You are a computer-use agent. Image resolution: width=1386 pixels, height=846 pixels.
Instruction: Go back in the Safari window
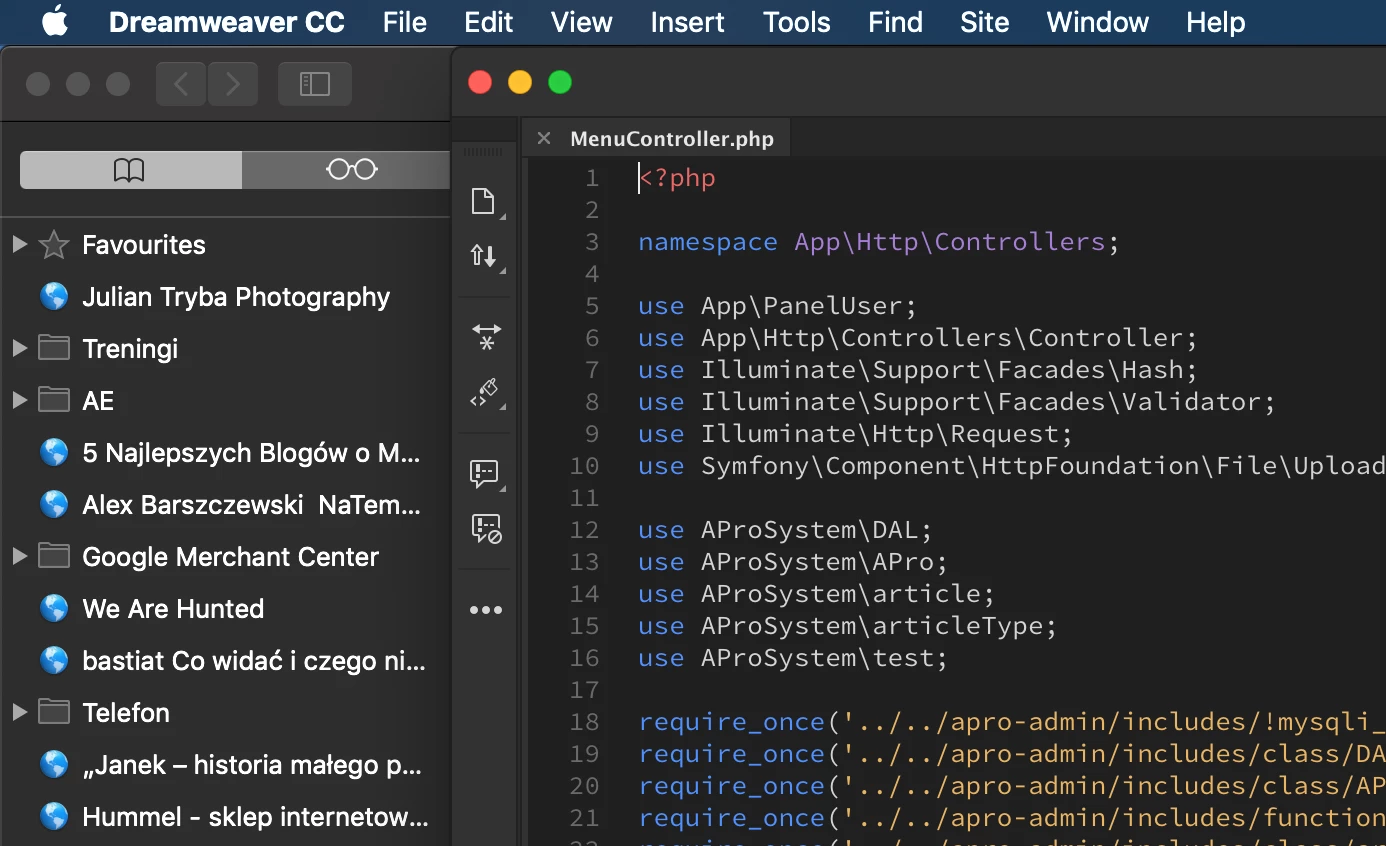click(181, 84)
